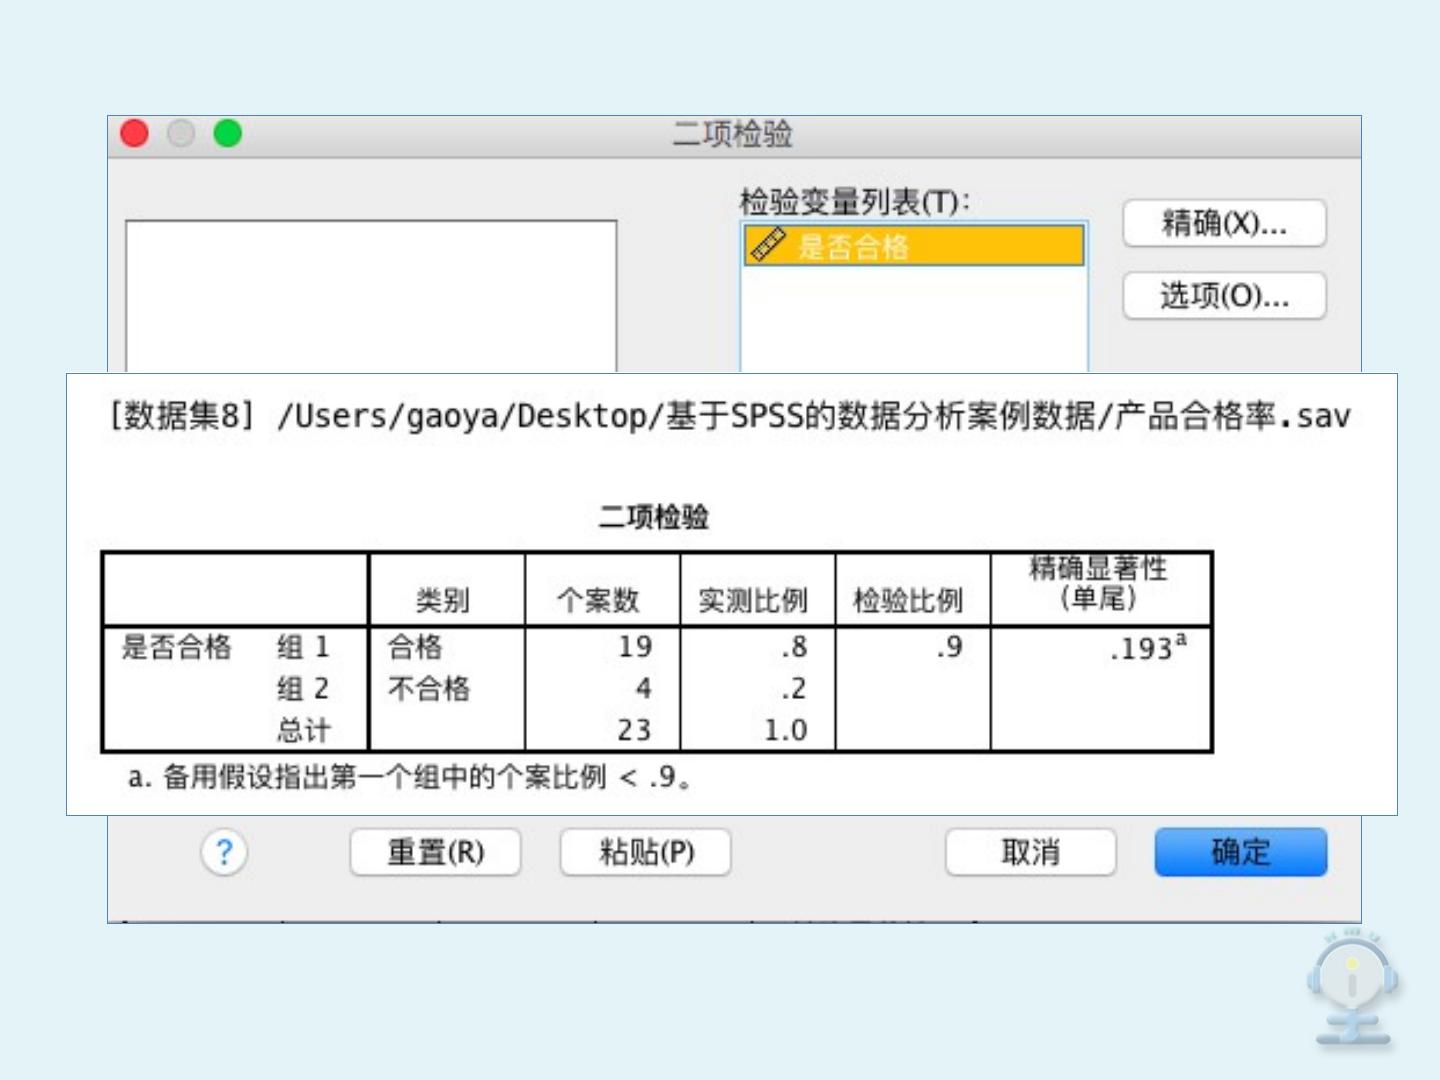Open the 精确(X)... settings
Image resolution: width=1440 pixels, height=1080 pixels.
pyautogui.click(x=1224, y=223)
